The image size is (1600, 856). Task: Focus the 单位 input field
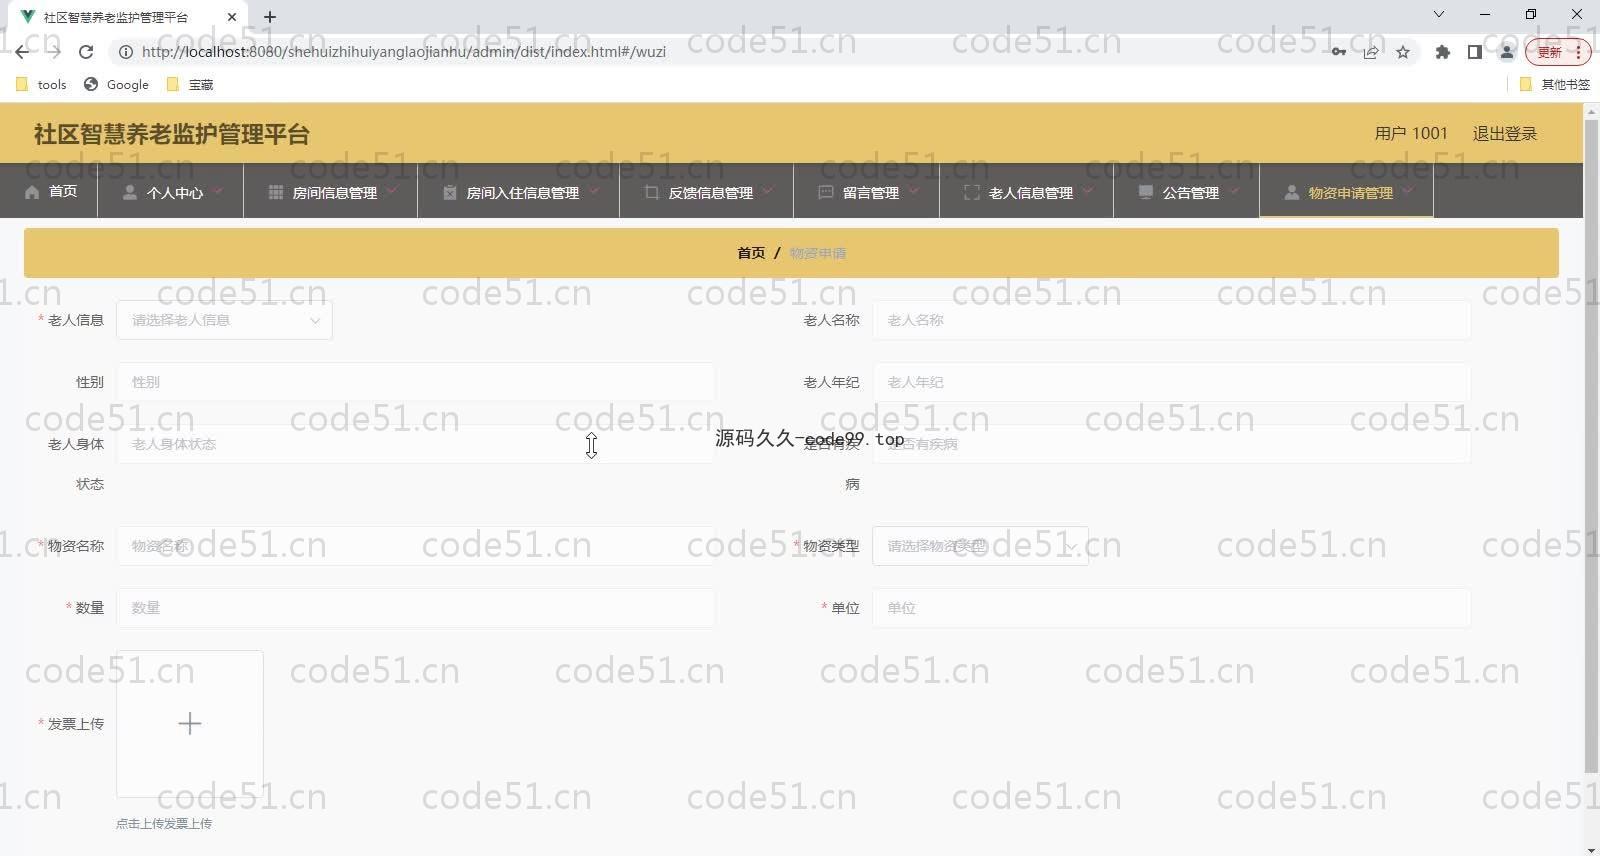[1171, 608]
